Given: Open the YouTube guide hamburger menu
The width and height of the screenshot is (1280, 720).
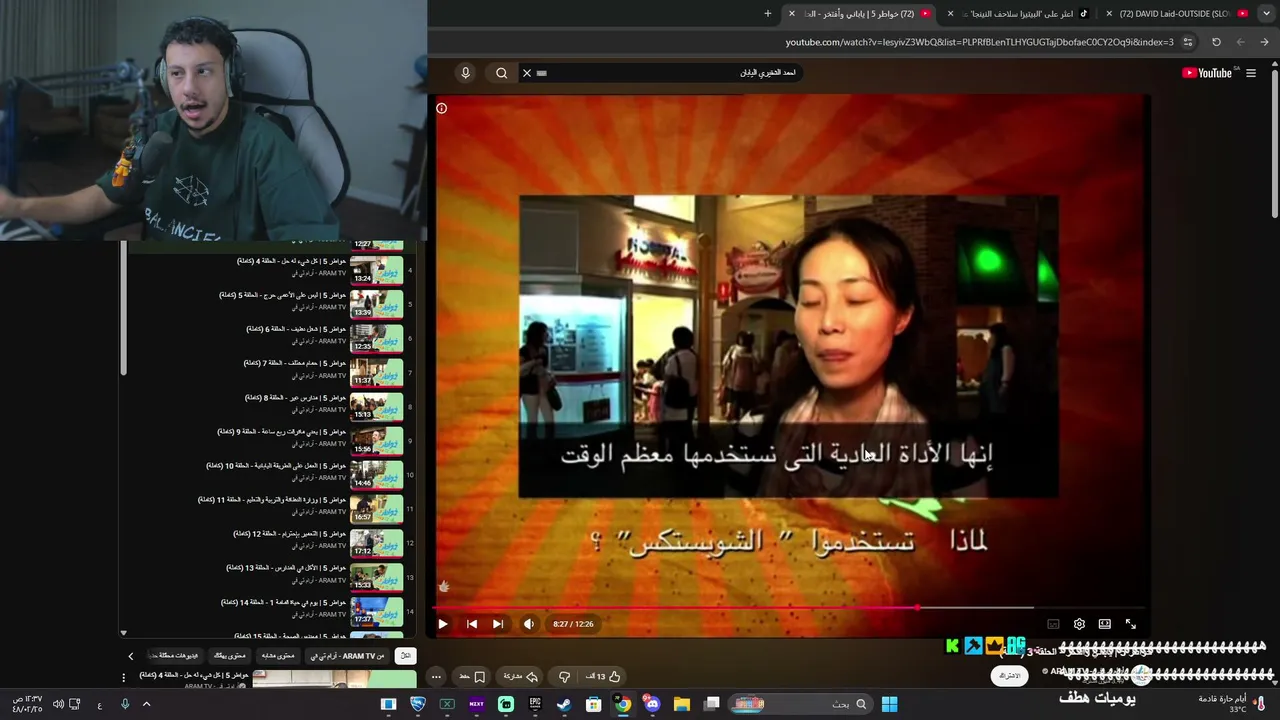Looking at the screenshot, I should click(x=1251, y=73).
